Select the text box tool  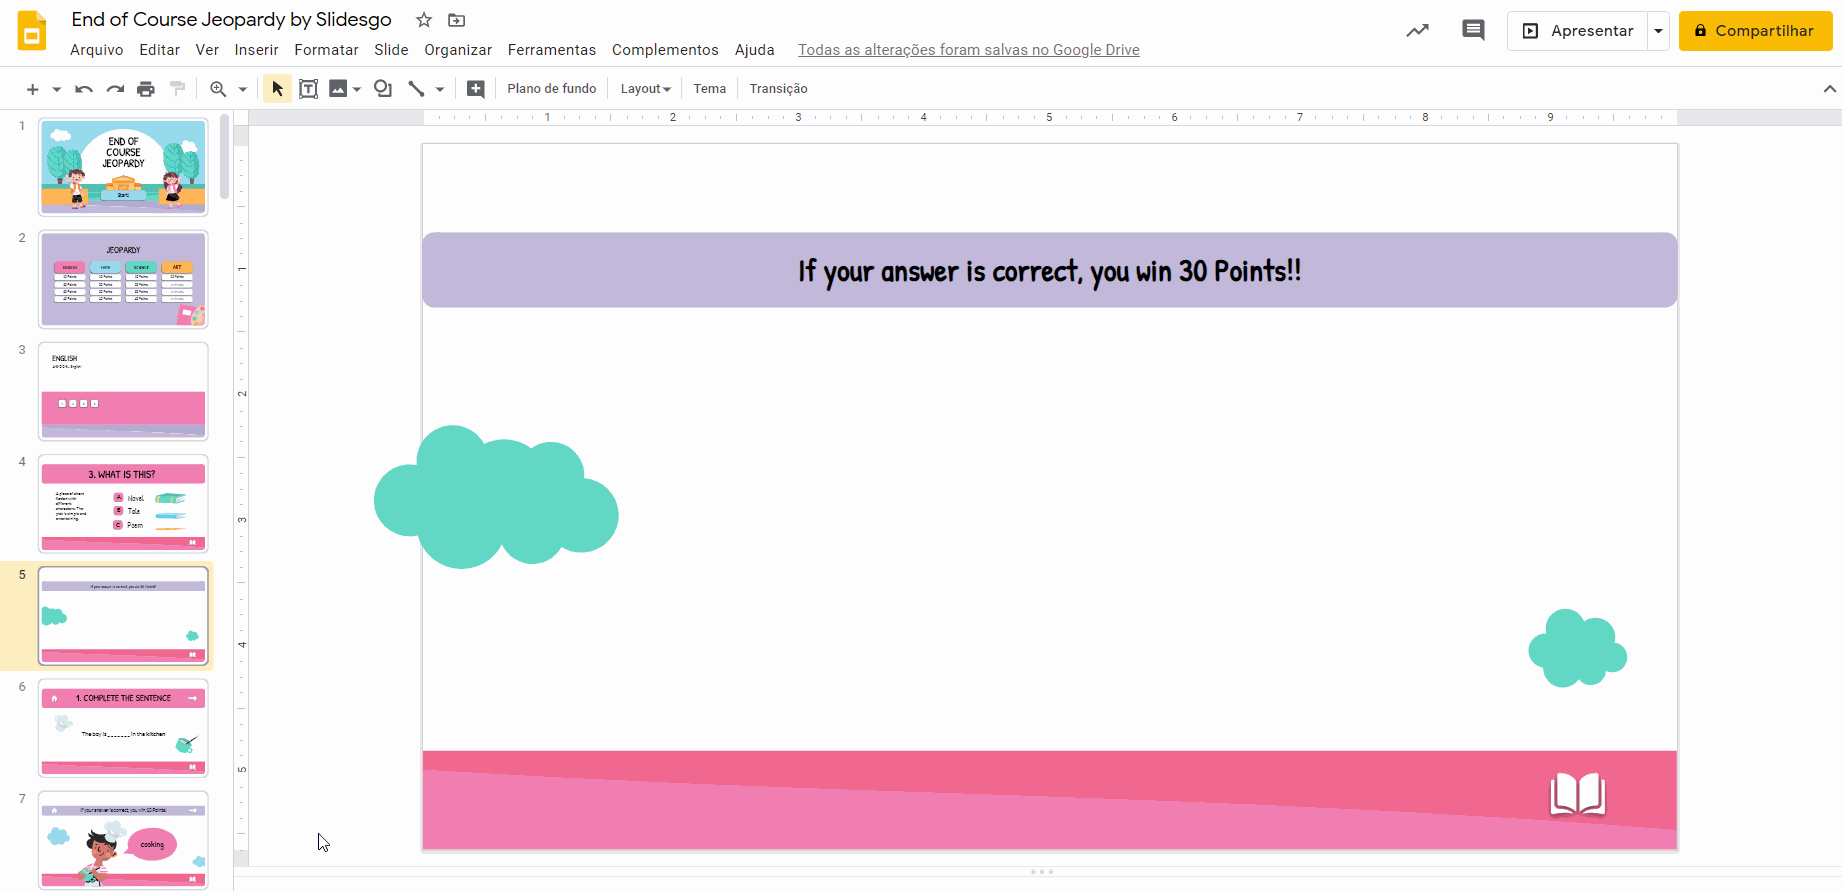[x=309, y=89]
